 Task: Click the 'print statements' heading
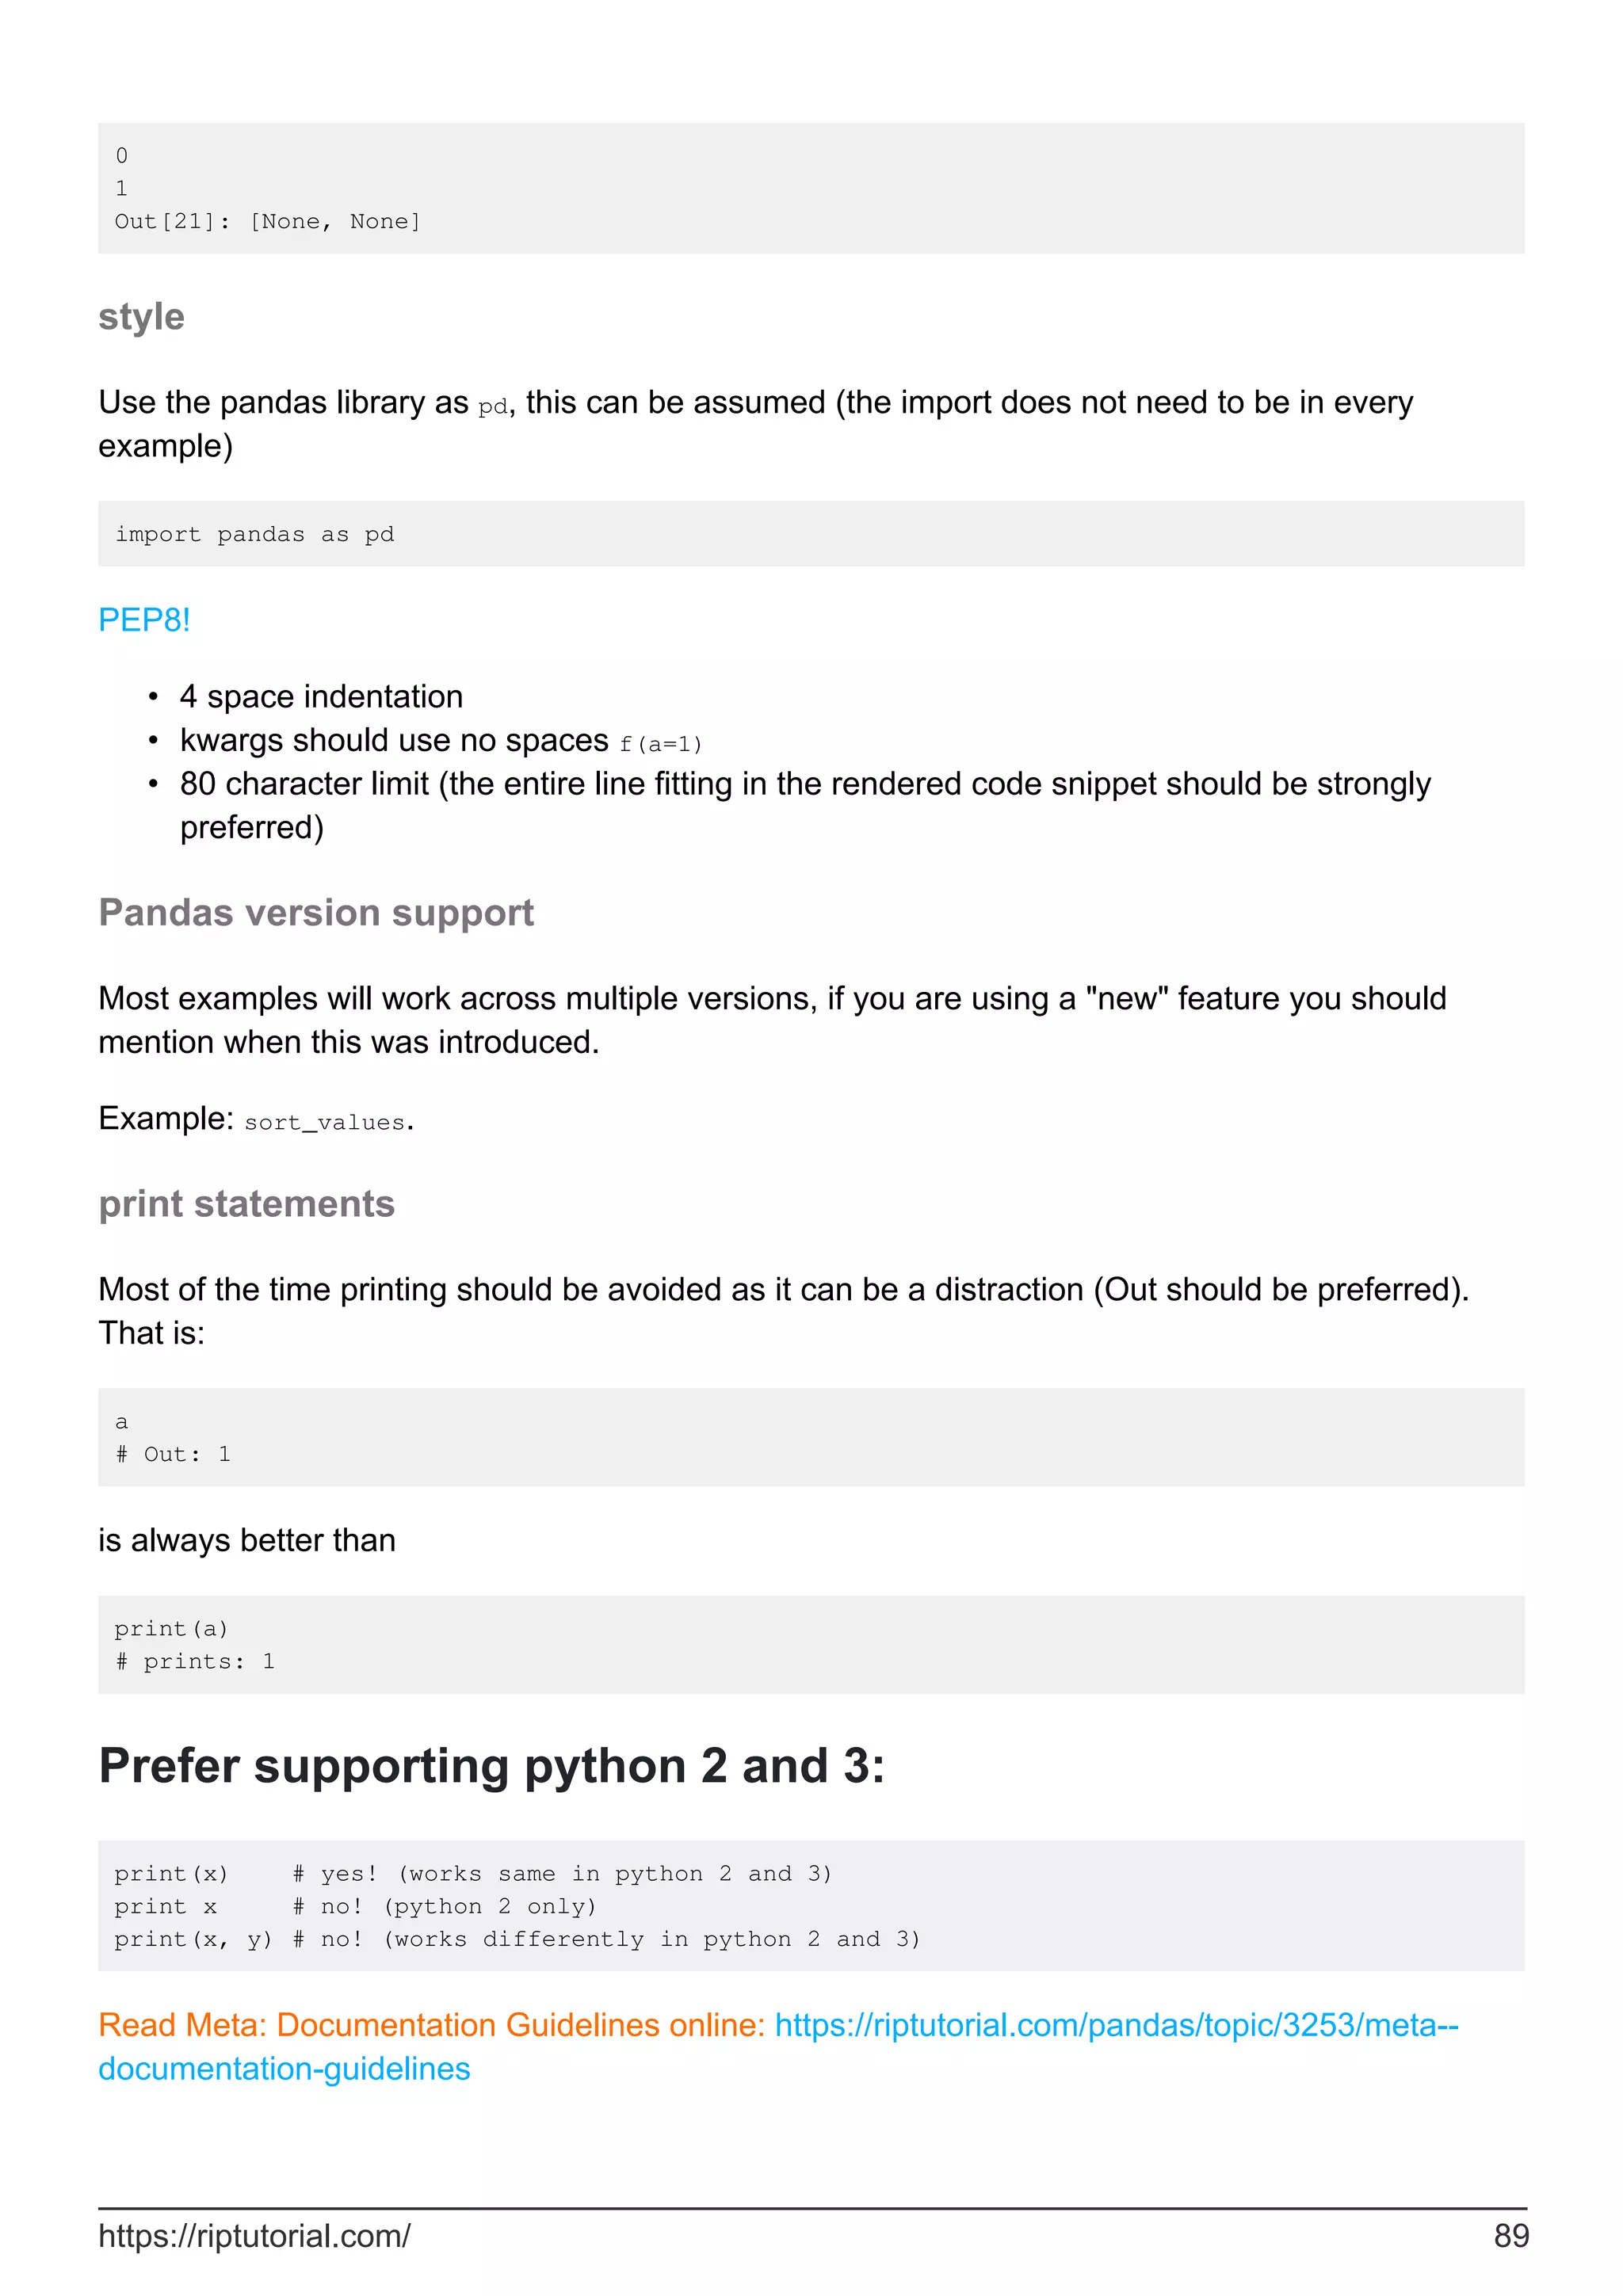point(246,1204)
